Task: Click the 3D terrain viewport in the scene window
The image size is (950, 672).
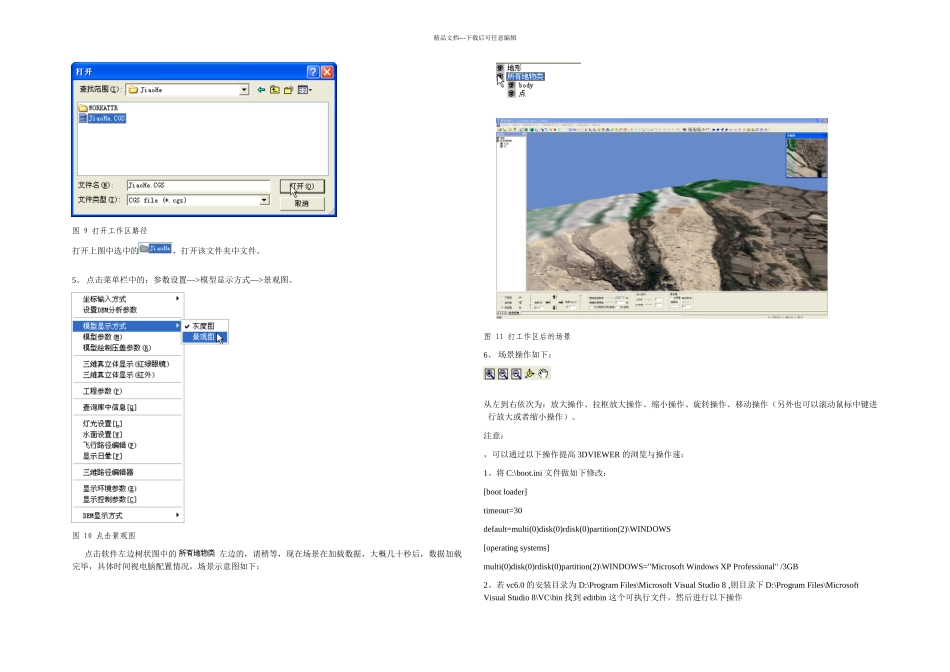Action: [677, 211]
